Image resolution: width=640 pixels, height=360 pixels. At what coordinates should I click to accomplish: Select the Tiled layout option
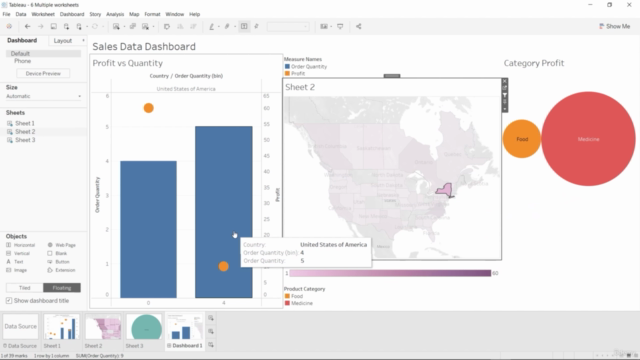click(x=24, y=288)
